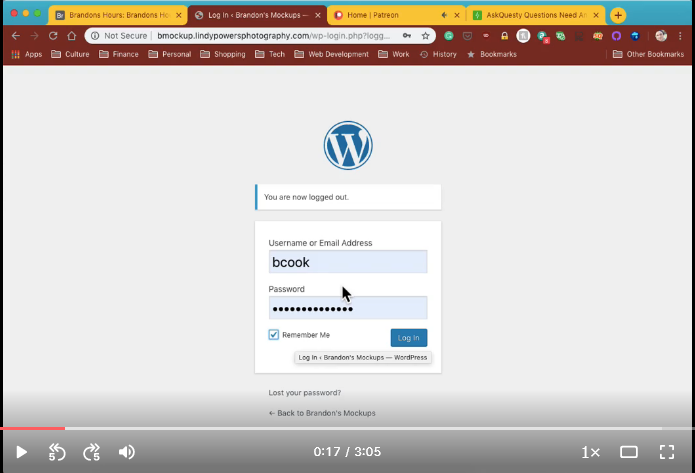
Task: Open saved password key icon
Action: point(406,36)
